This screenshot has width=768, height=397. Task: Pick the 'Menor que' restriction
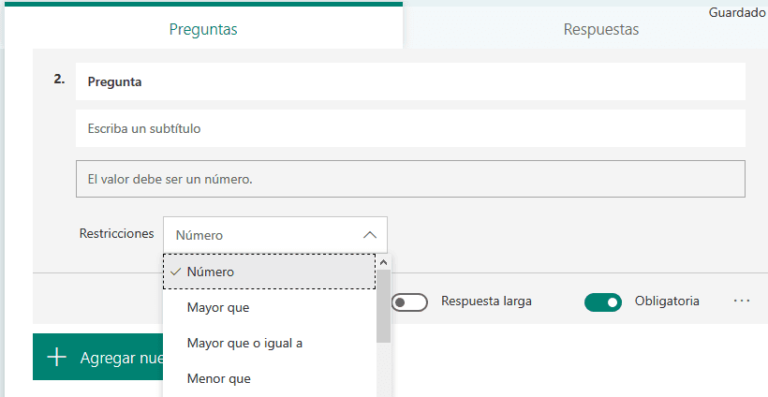269,378
